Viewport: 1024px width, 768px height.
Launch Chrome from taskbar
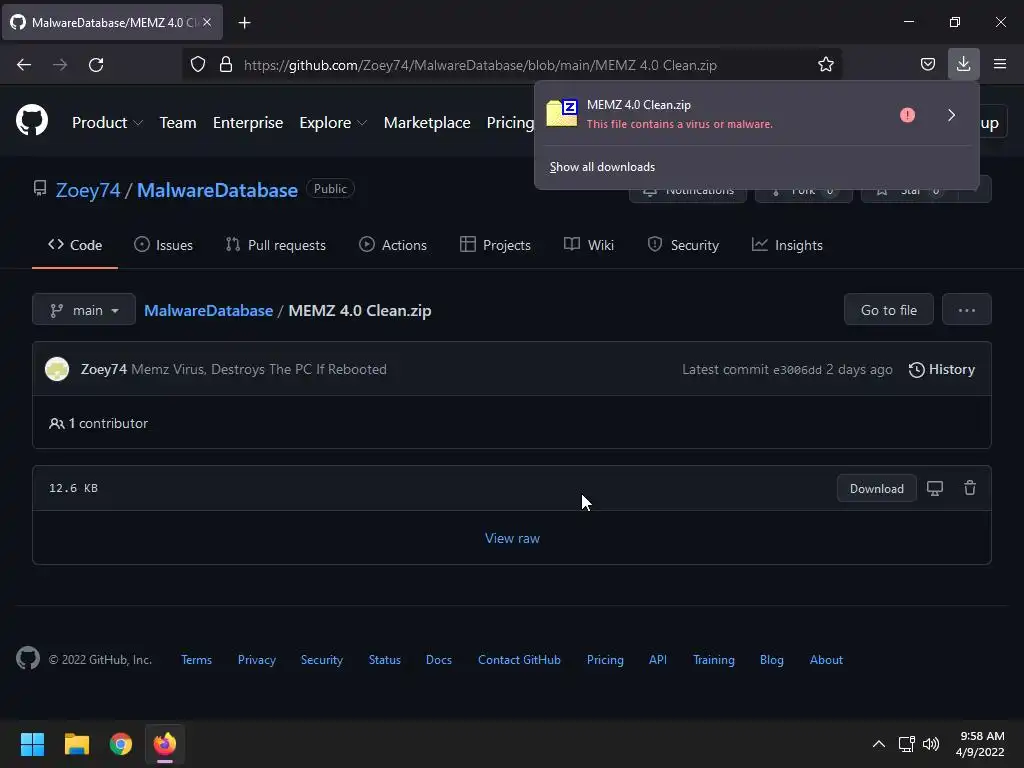point(121,744)
